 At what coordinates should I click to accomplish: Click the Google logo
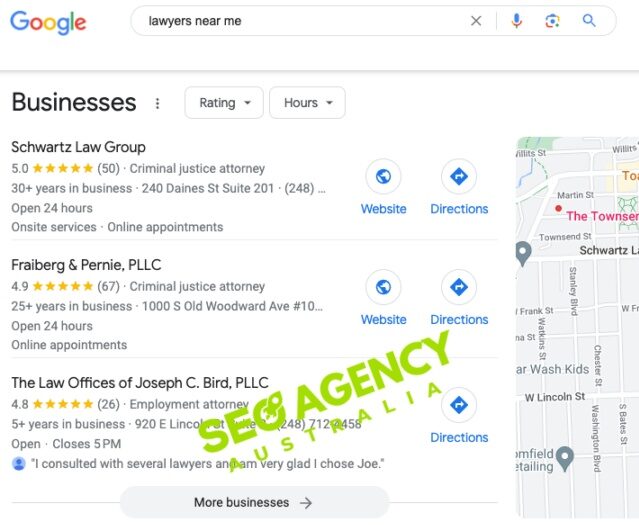point(48,23)
